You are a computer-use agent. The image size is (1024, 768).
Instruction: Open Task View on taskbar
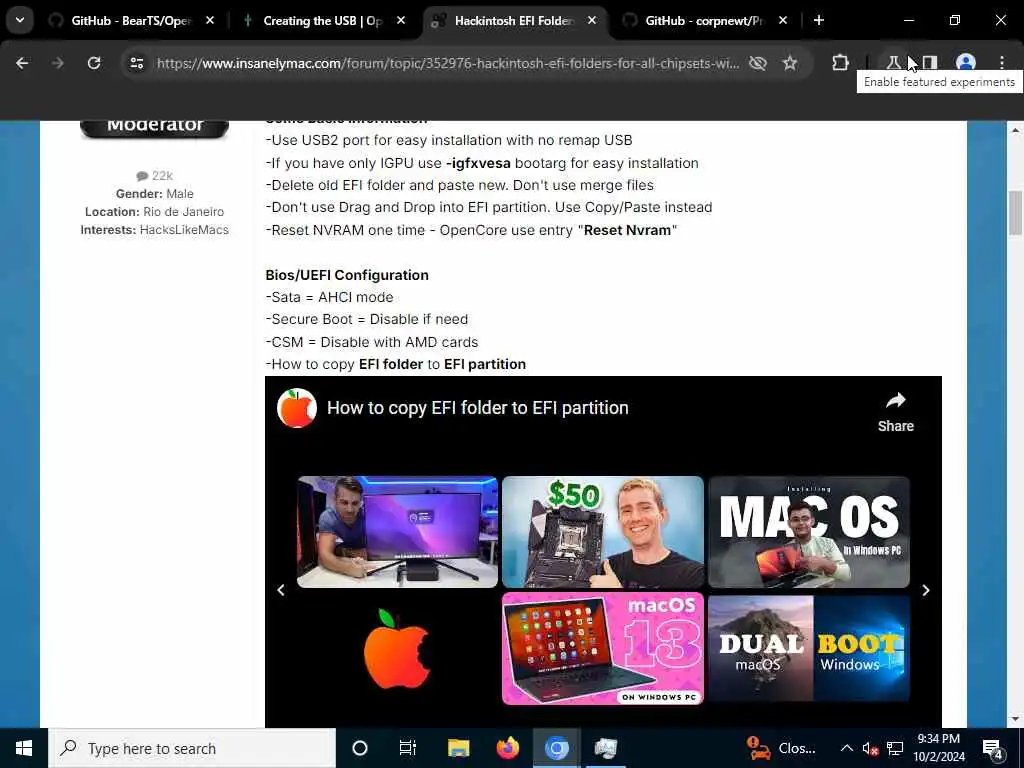(408, 748)
